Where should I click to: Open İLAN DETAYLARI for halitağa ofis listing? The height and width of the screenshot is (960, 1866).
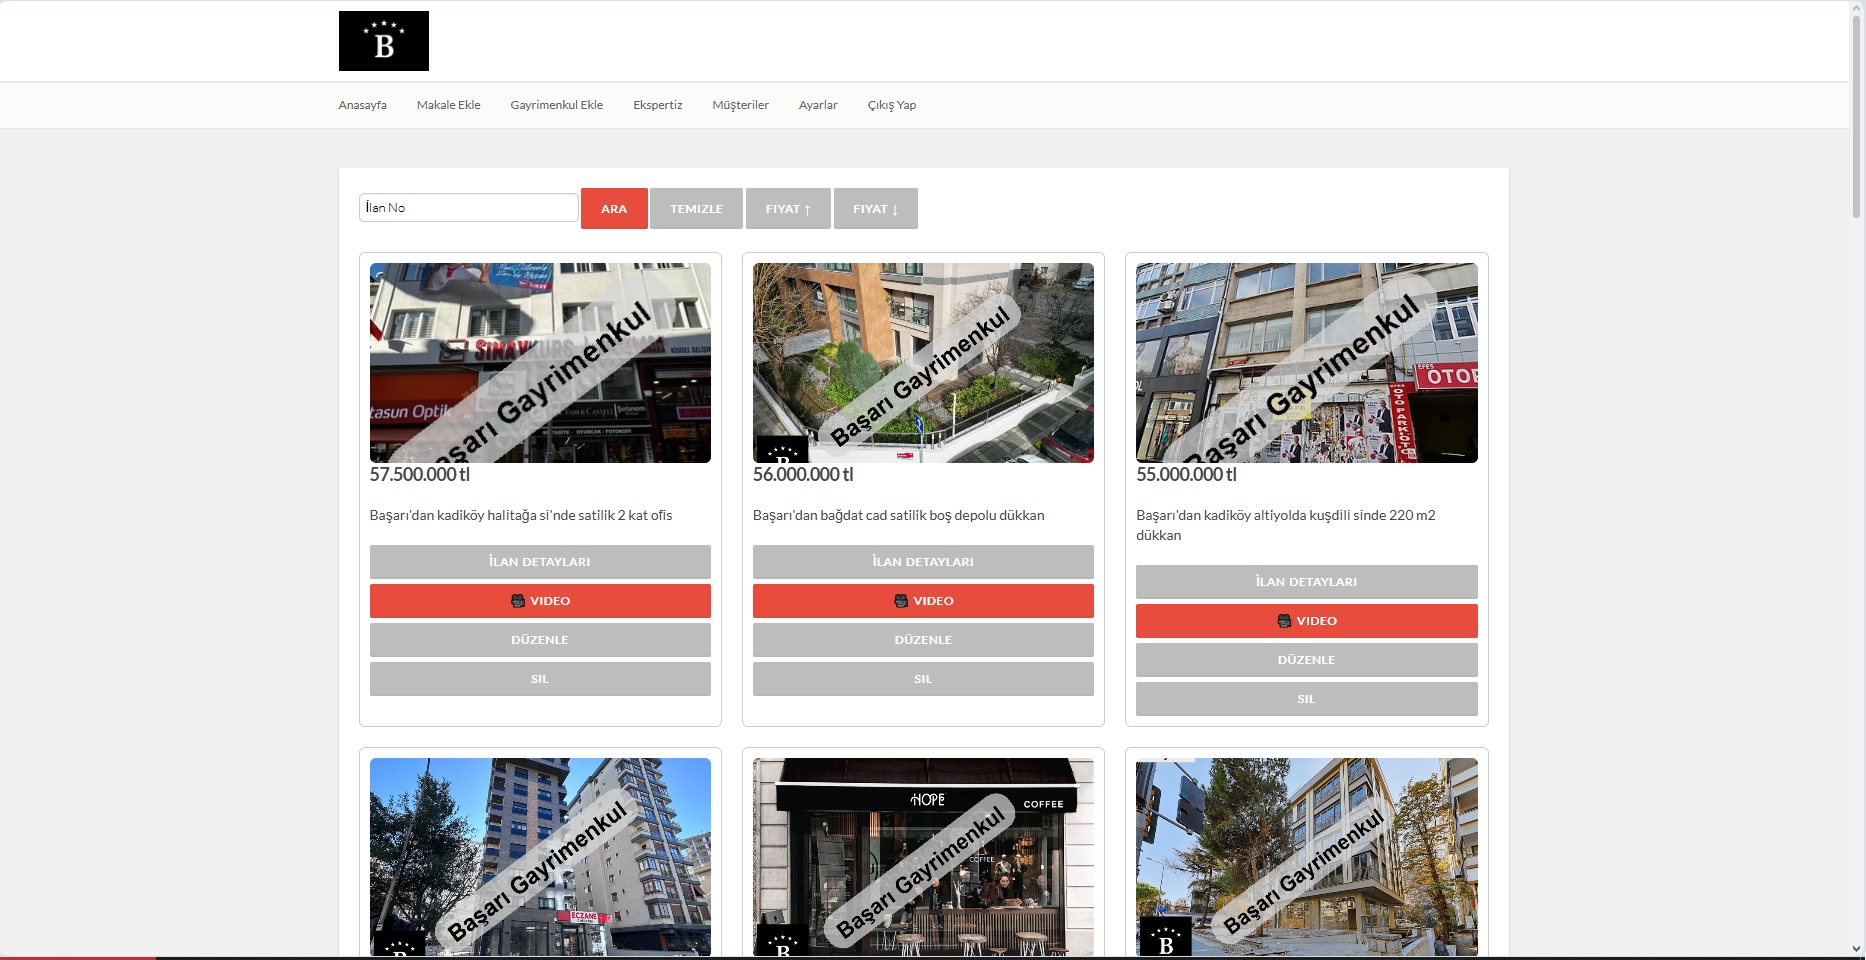(540, 562)
